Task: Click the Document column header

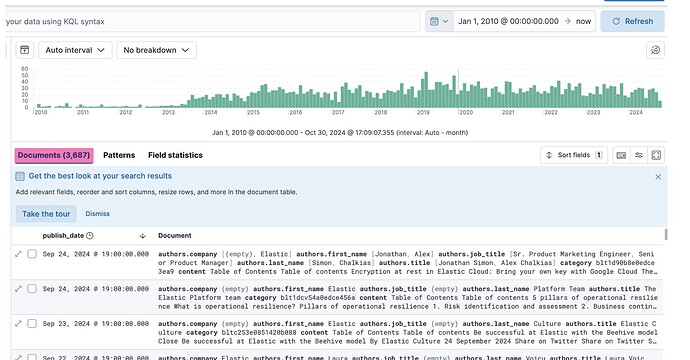Action: pyautogui.click(x=175, y=235)
